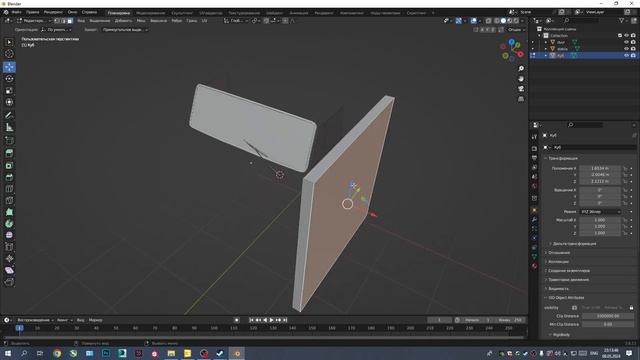Click the play animation button
The image size is (640, 360).
point(271,320)
